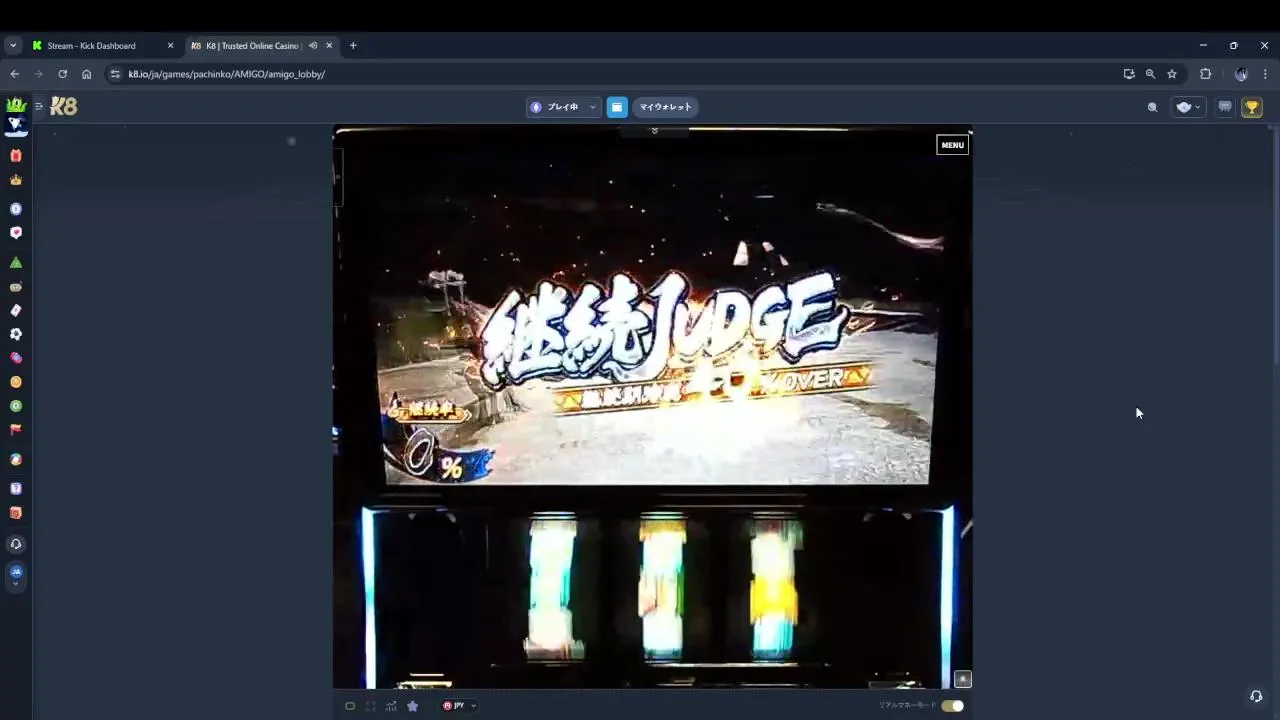The height and width of the screenshot is (720, 1280).
Task: Open the Chrome profile avatar
Action: (1241, 74)
